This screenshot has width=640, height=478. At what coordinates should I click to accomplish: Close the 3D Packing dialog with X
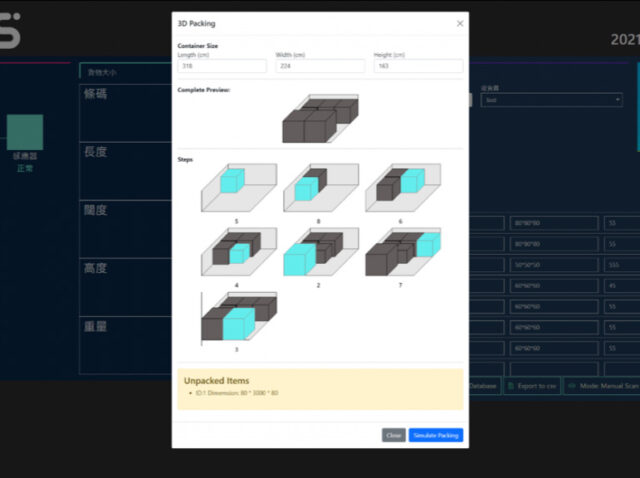click(x=460, y=23)
